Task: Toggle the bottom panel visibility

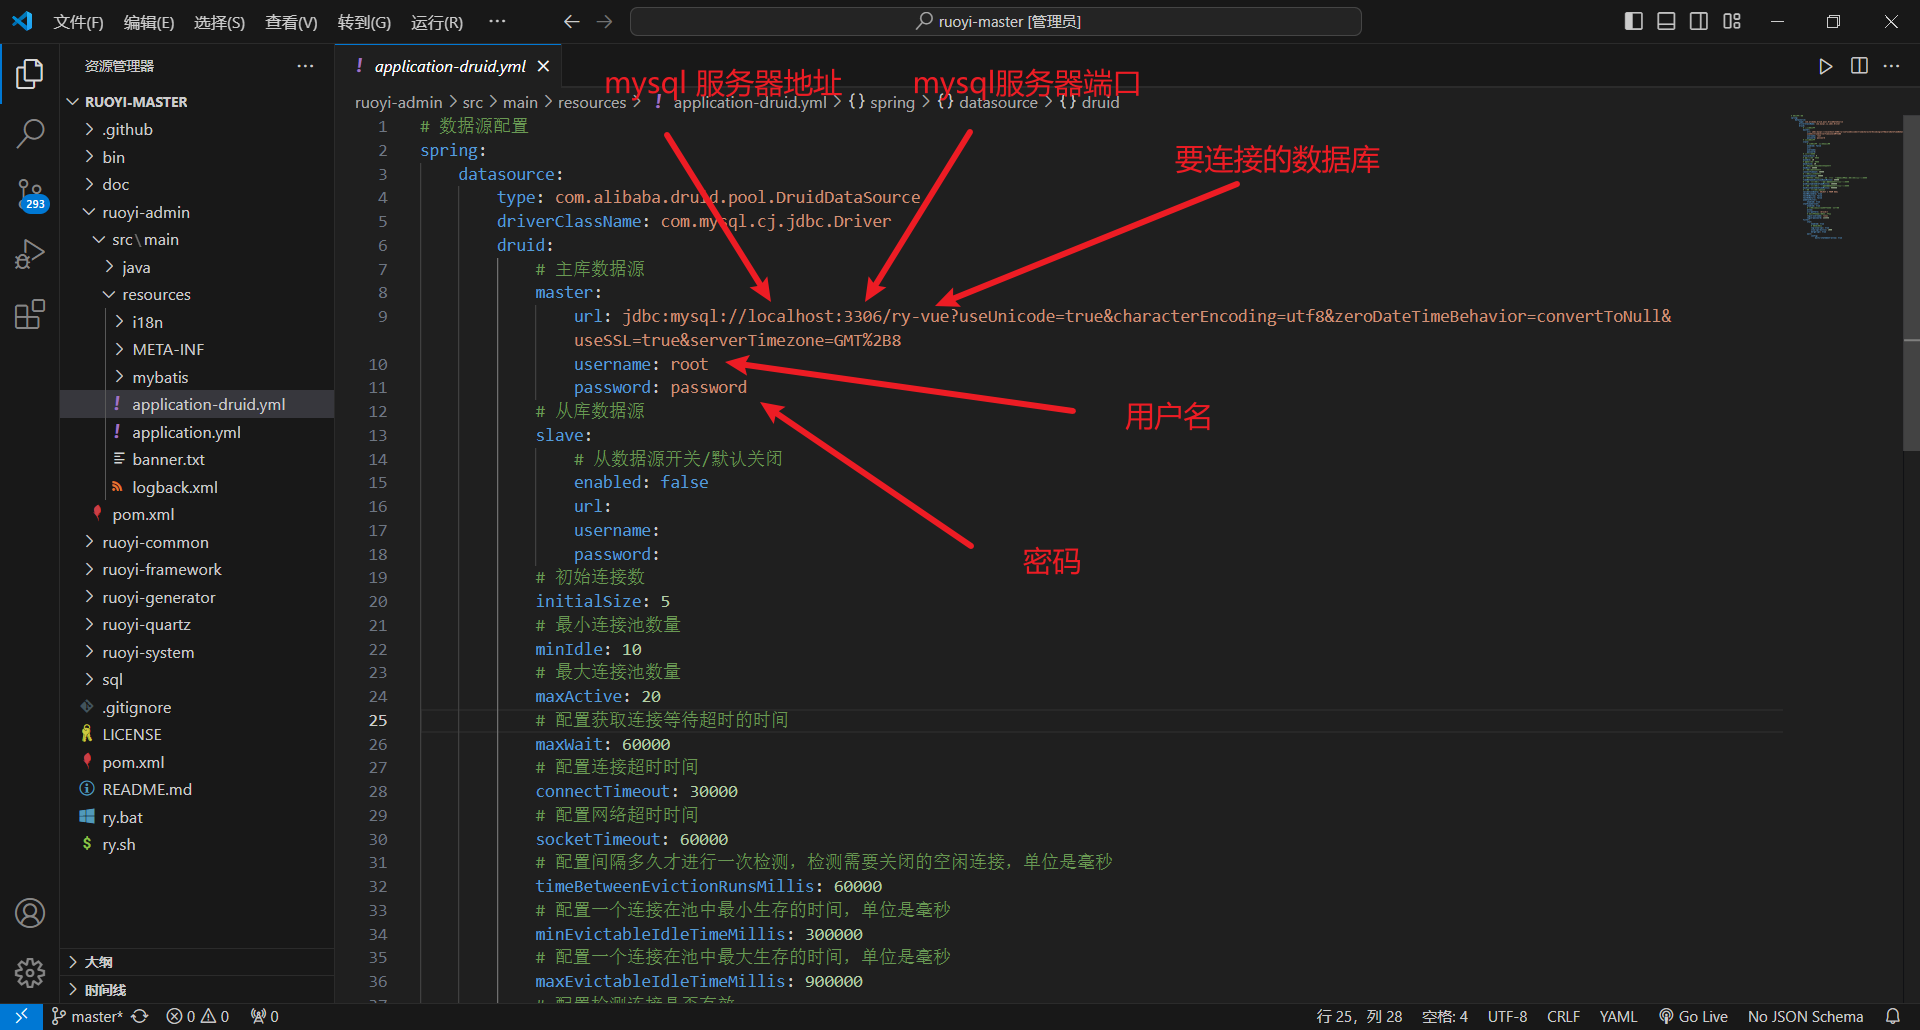Action: click(x=1666, y=21)
